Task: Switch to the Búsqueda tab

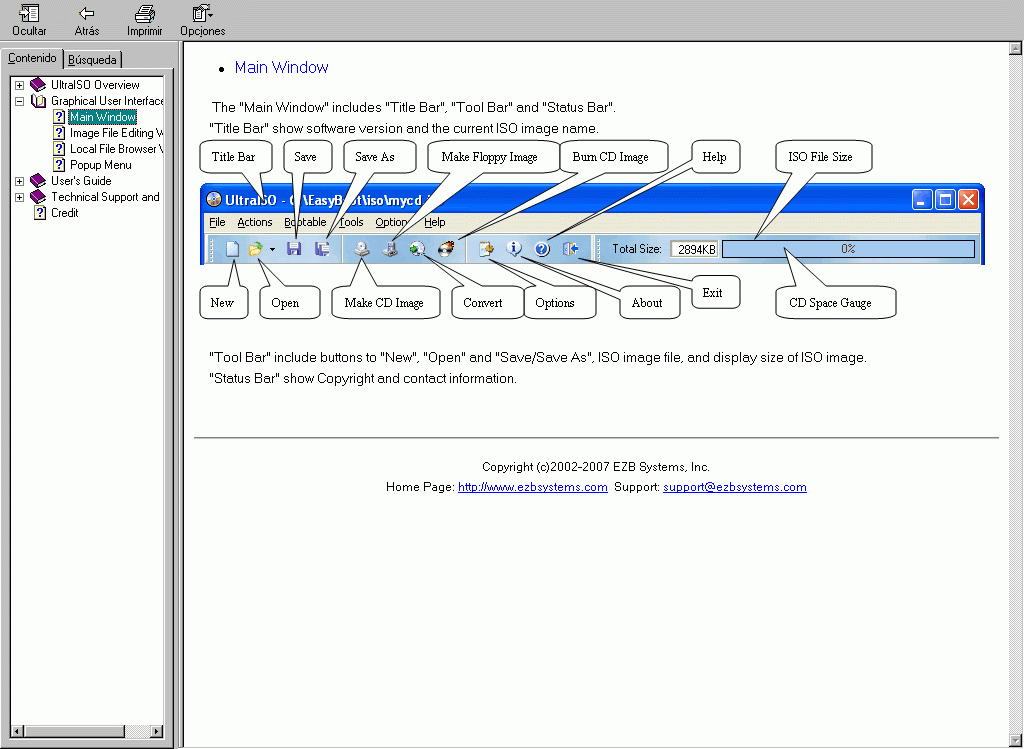Action: (x=92, y=59)
